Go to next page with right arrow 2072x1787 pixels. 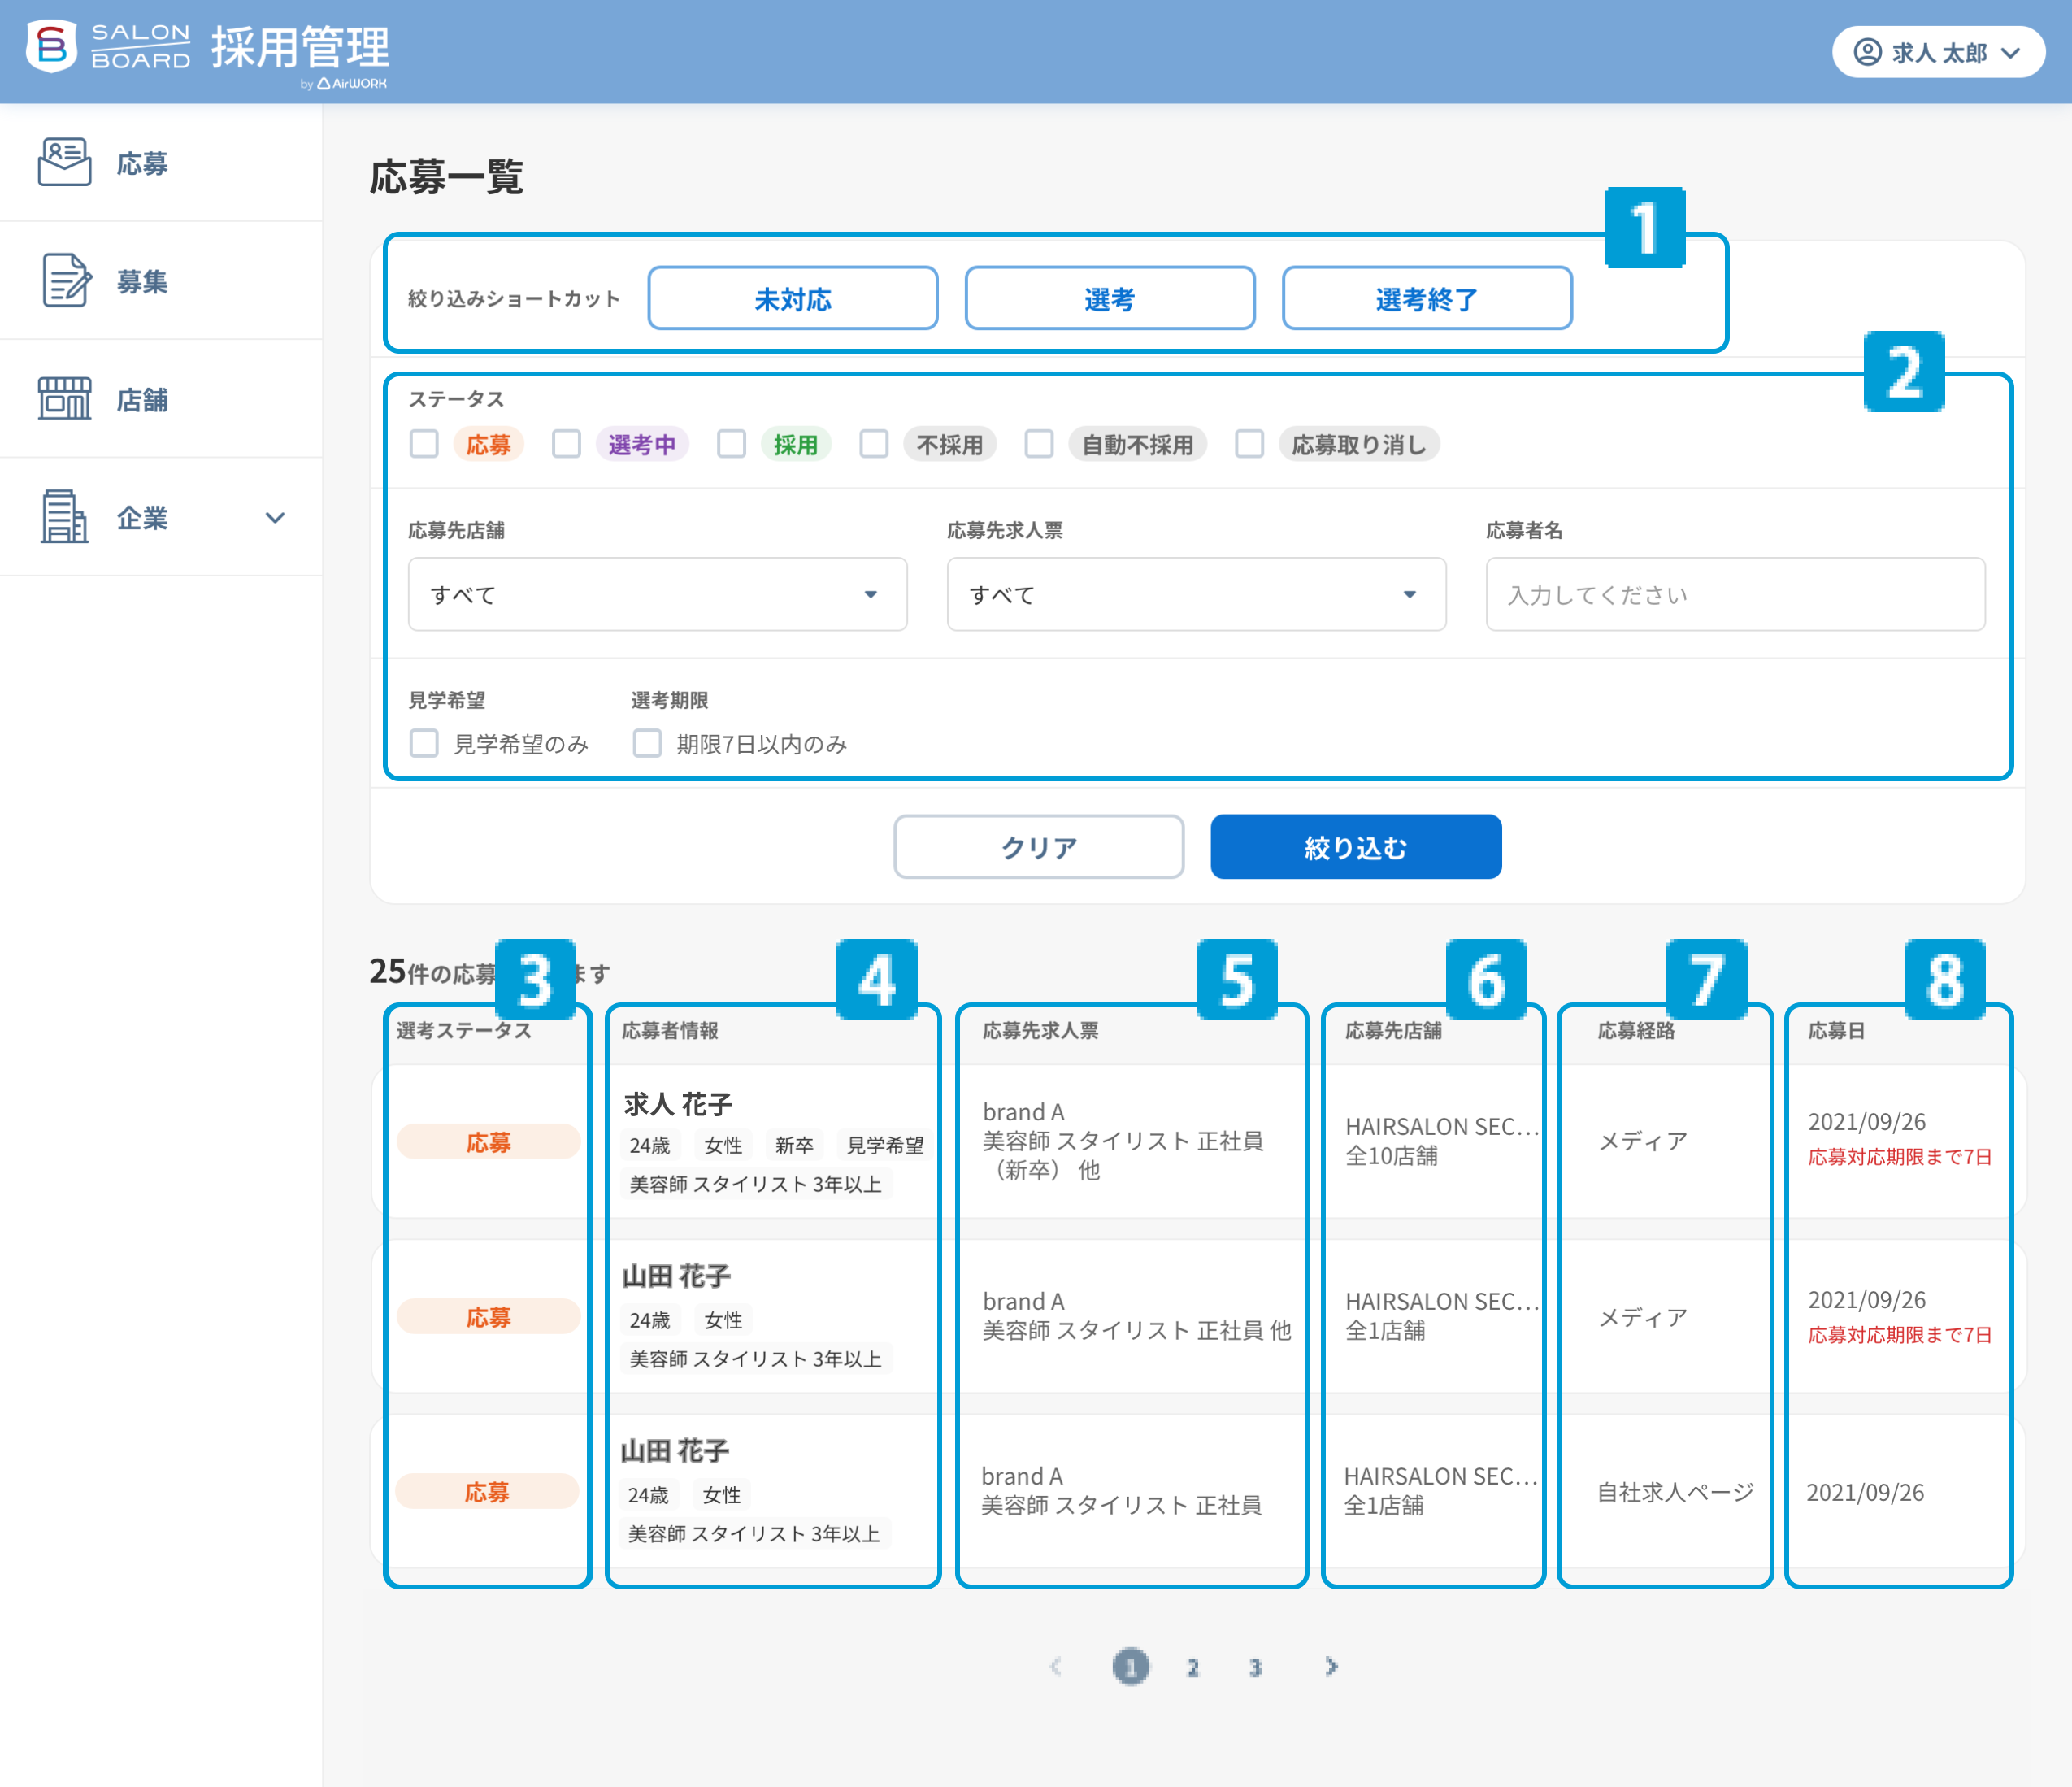[x=1331, y=1666]
